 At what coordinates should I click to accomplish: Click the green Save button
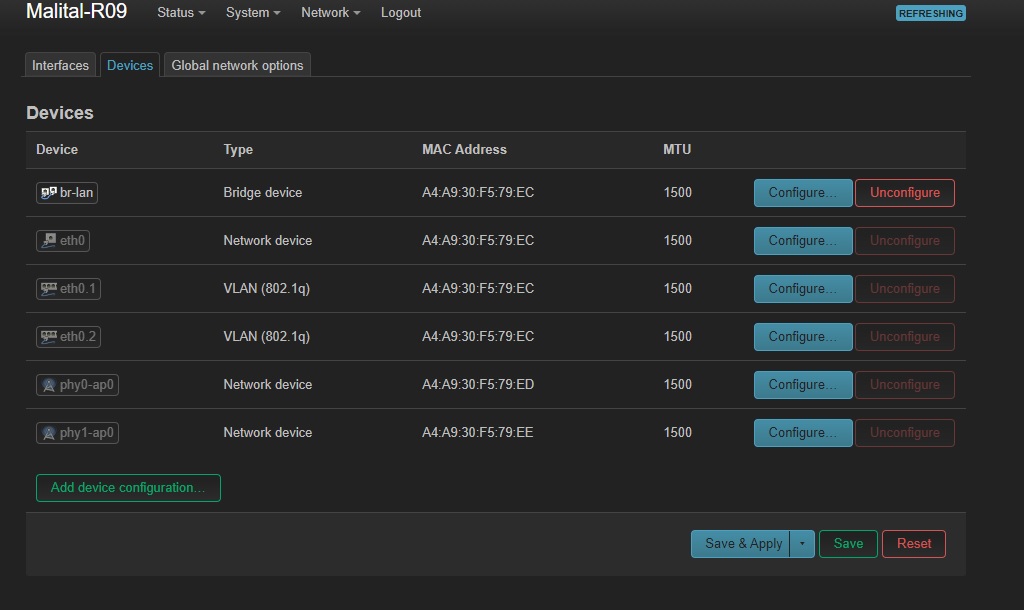point(848,543)
